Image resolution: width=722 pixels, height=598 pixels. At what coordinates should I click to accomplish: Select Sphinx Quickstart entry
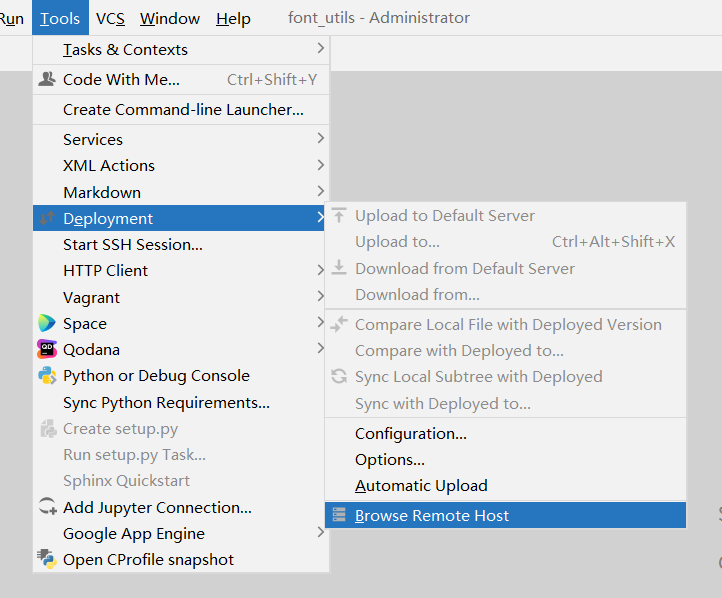point(181,481)
